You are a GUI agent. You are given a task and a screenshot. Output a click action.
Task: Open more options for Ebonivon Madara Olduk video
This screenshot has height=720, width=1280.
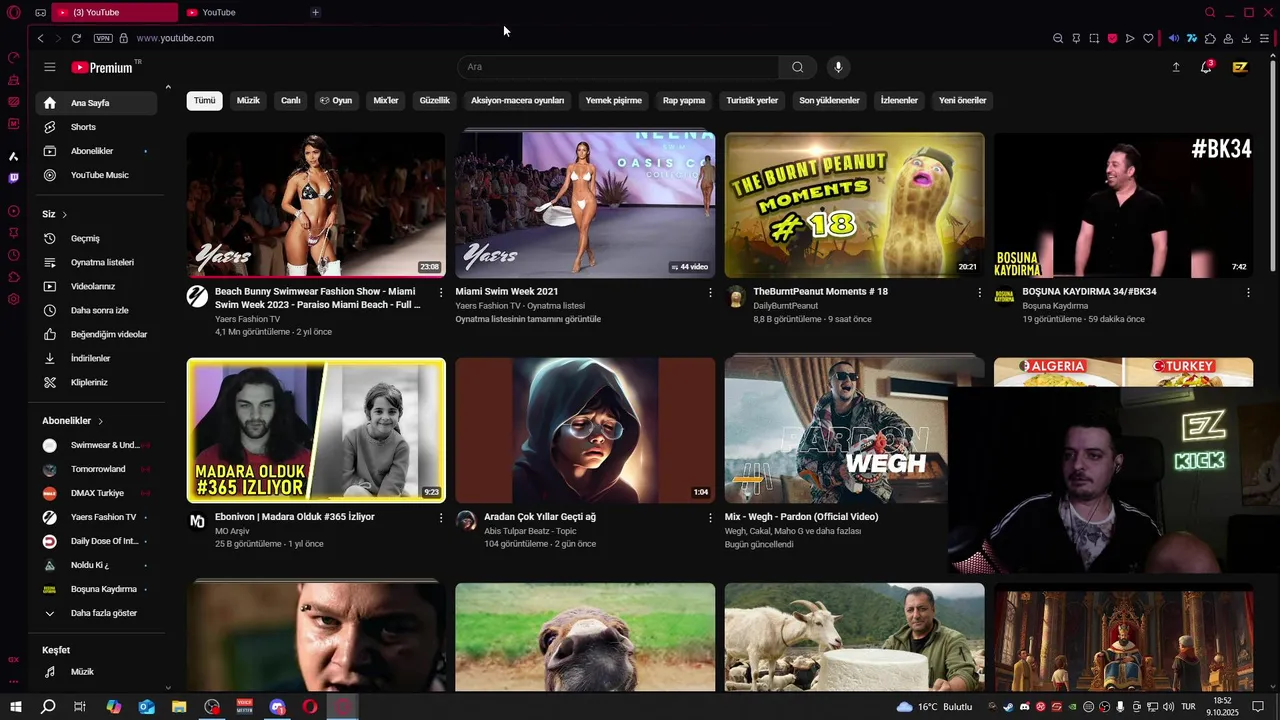tap(441, 517)
